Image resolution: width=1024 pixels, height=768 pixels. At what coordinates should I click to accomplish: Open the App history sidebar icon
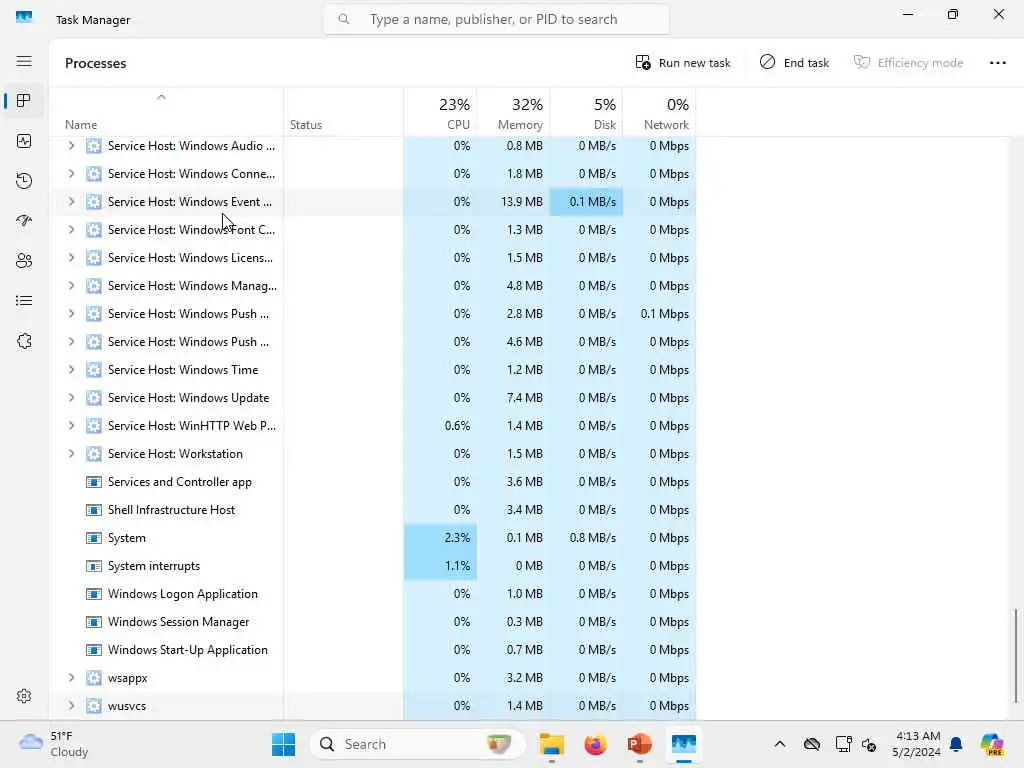pyautogui.click(x=24, y=181)
